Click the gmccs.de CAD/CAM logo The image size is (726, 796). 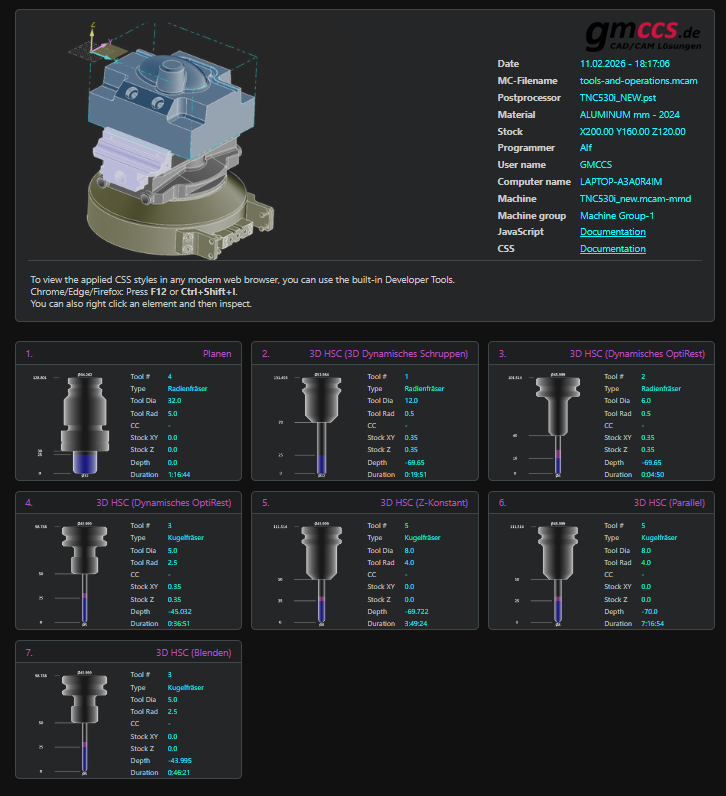click(642, 35)
